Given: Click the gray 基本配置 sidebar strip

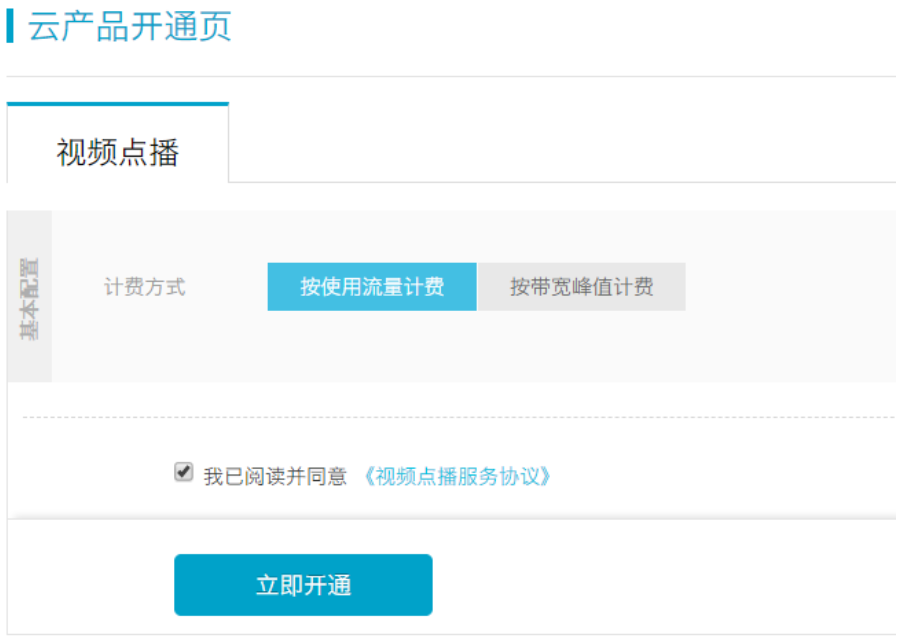Looking at the screenshot, I should tap(29, 297).
